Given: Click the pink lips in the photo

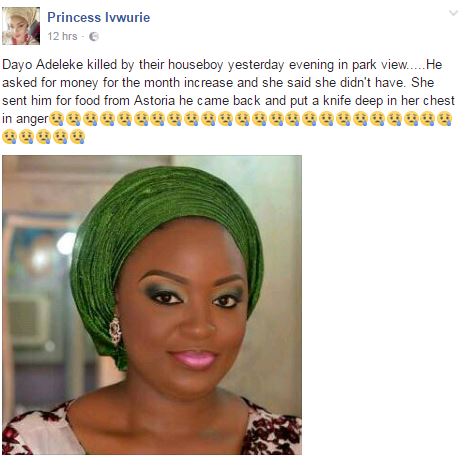Looking at the screenshot, I should (x=194, y=359).
